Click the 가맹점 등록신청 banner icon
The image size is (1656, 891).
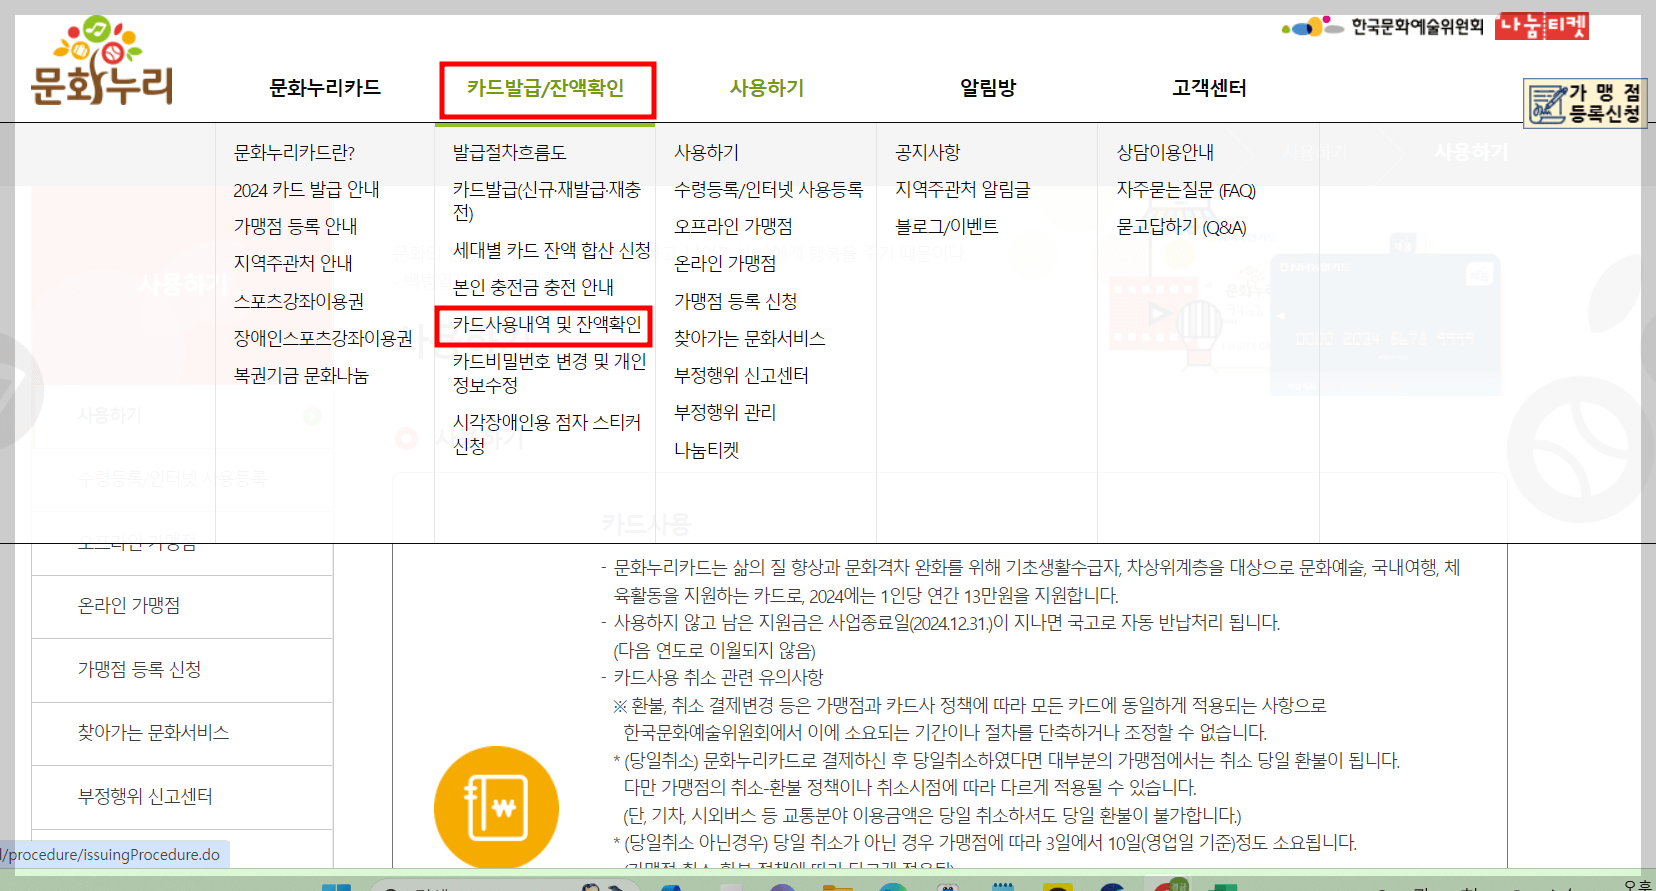[x=1585, y=103]
